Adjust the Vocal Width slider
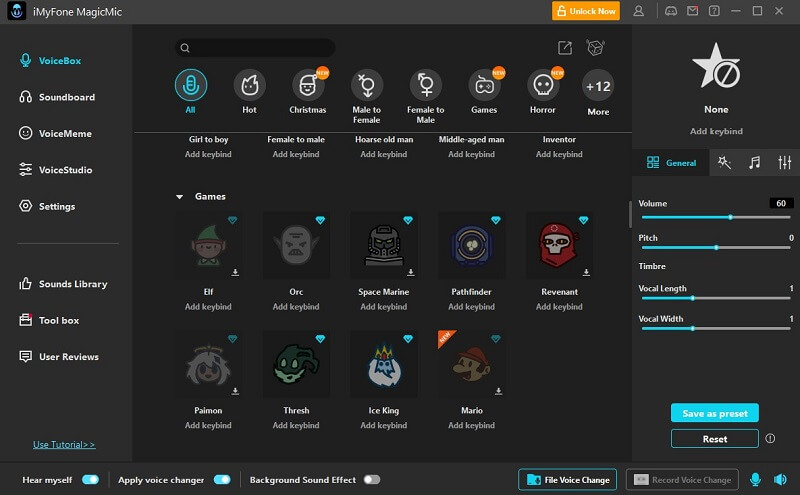The width and height of the screenshot is (800, 495). [x=716, y=329]
